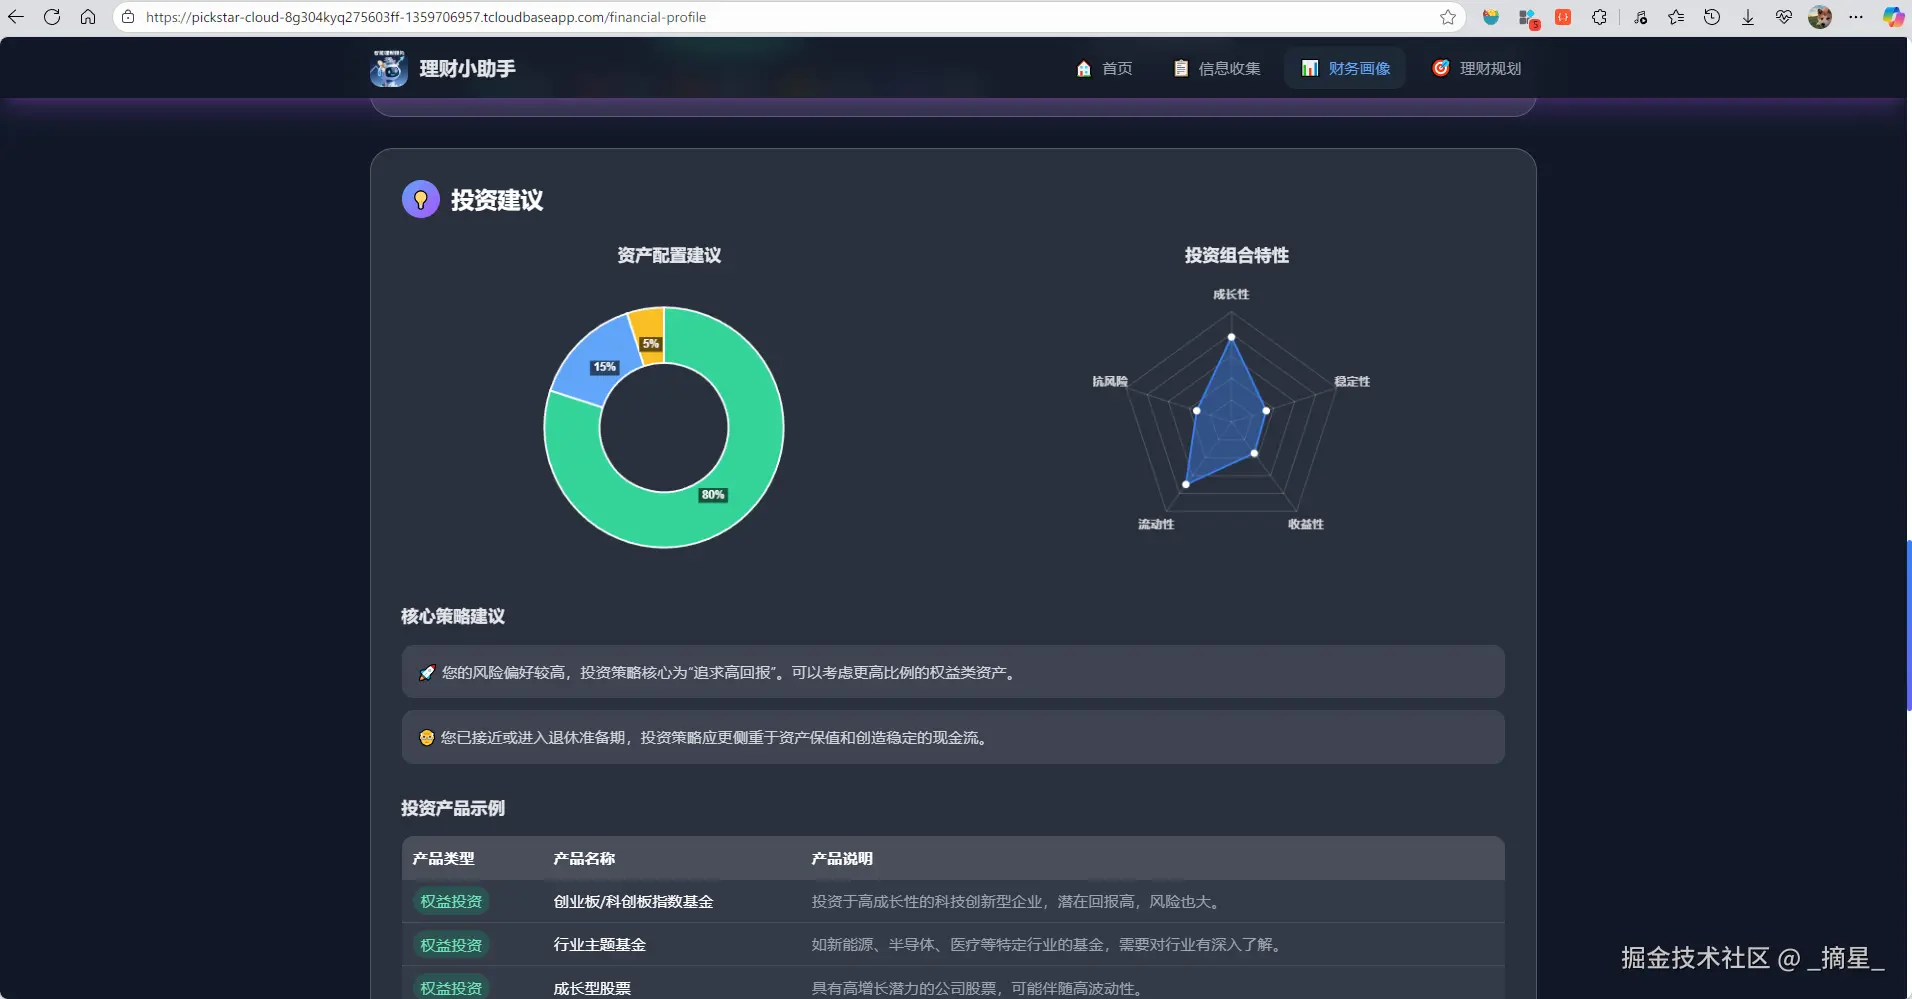The image size is (1912, 999).
Task: Open the 信息收集 nav tab
Action: [x=1217, y=68]
